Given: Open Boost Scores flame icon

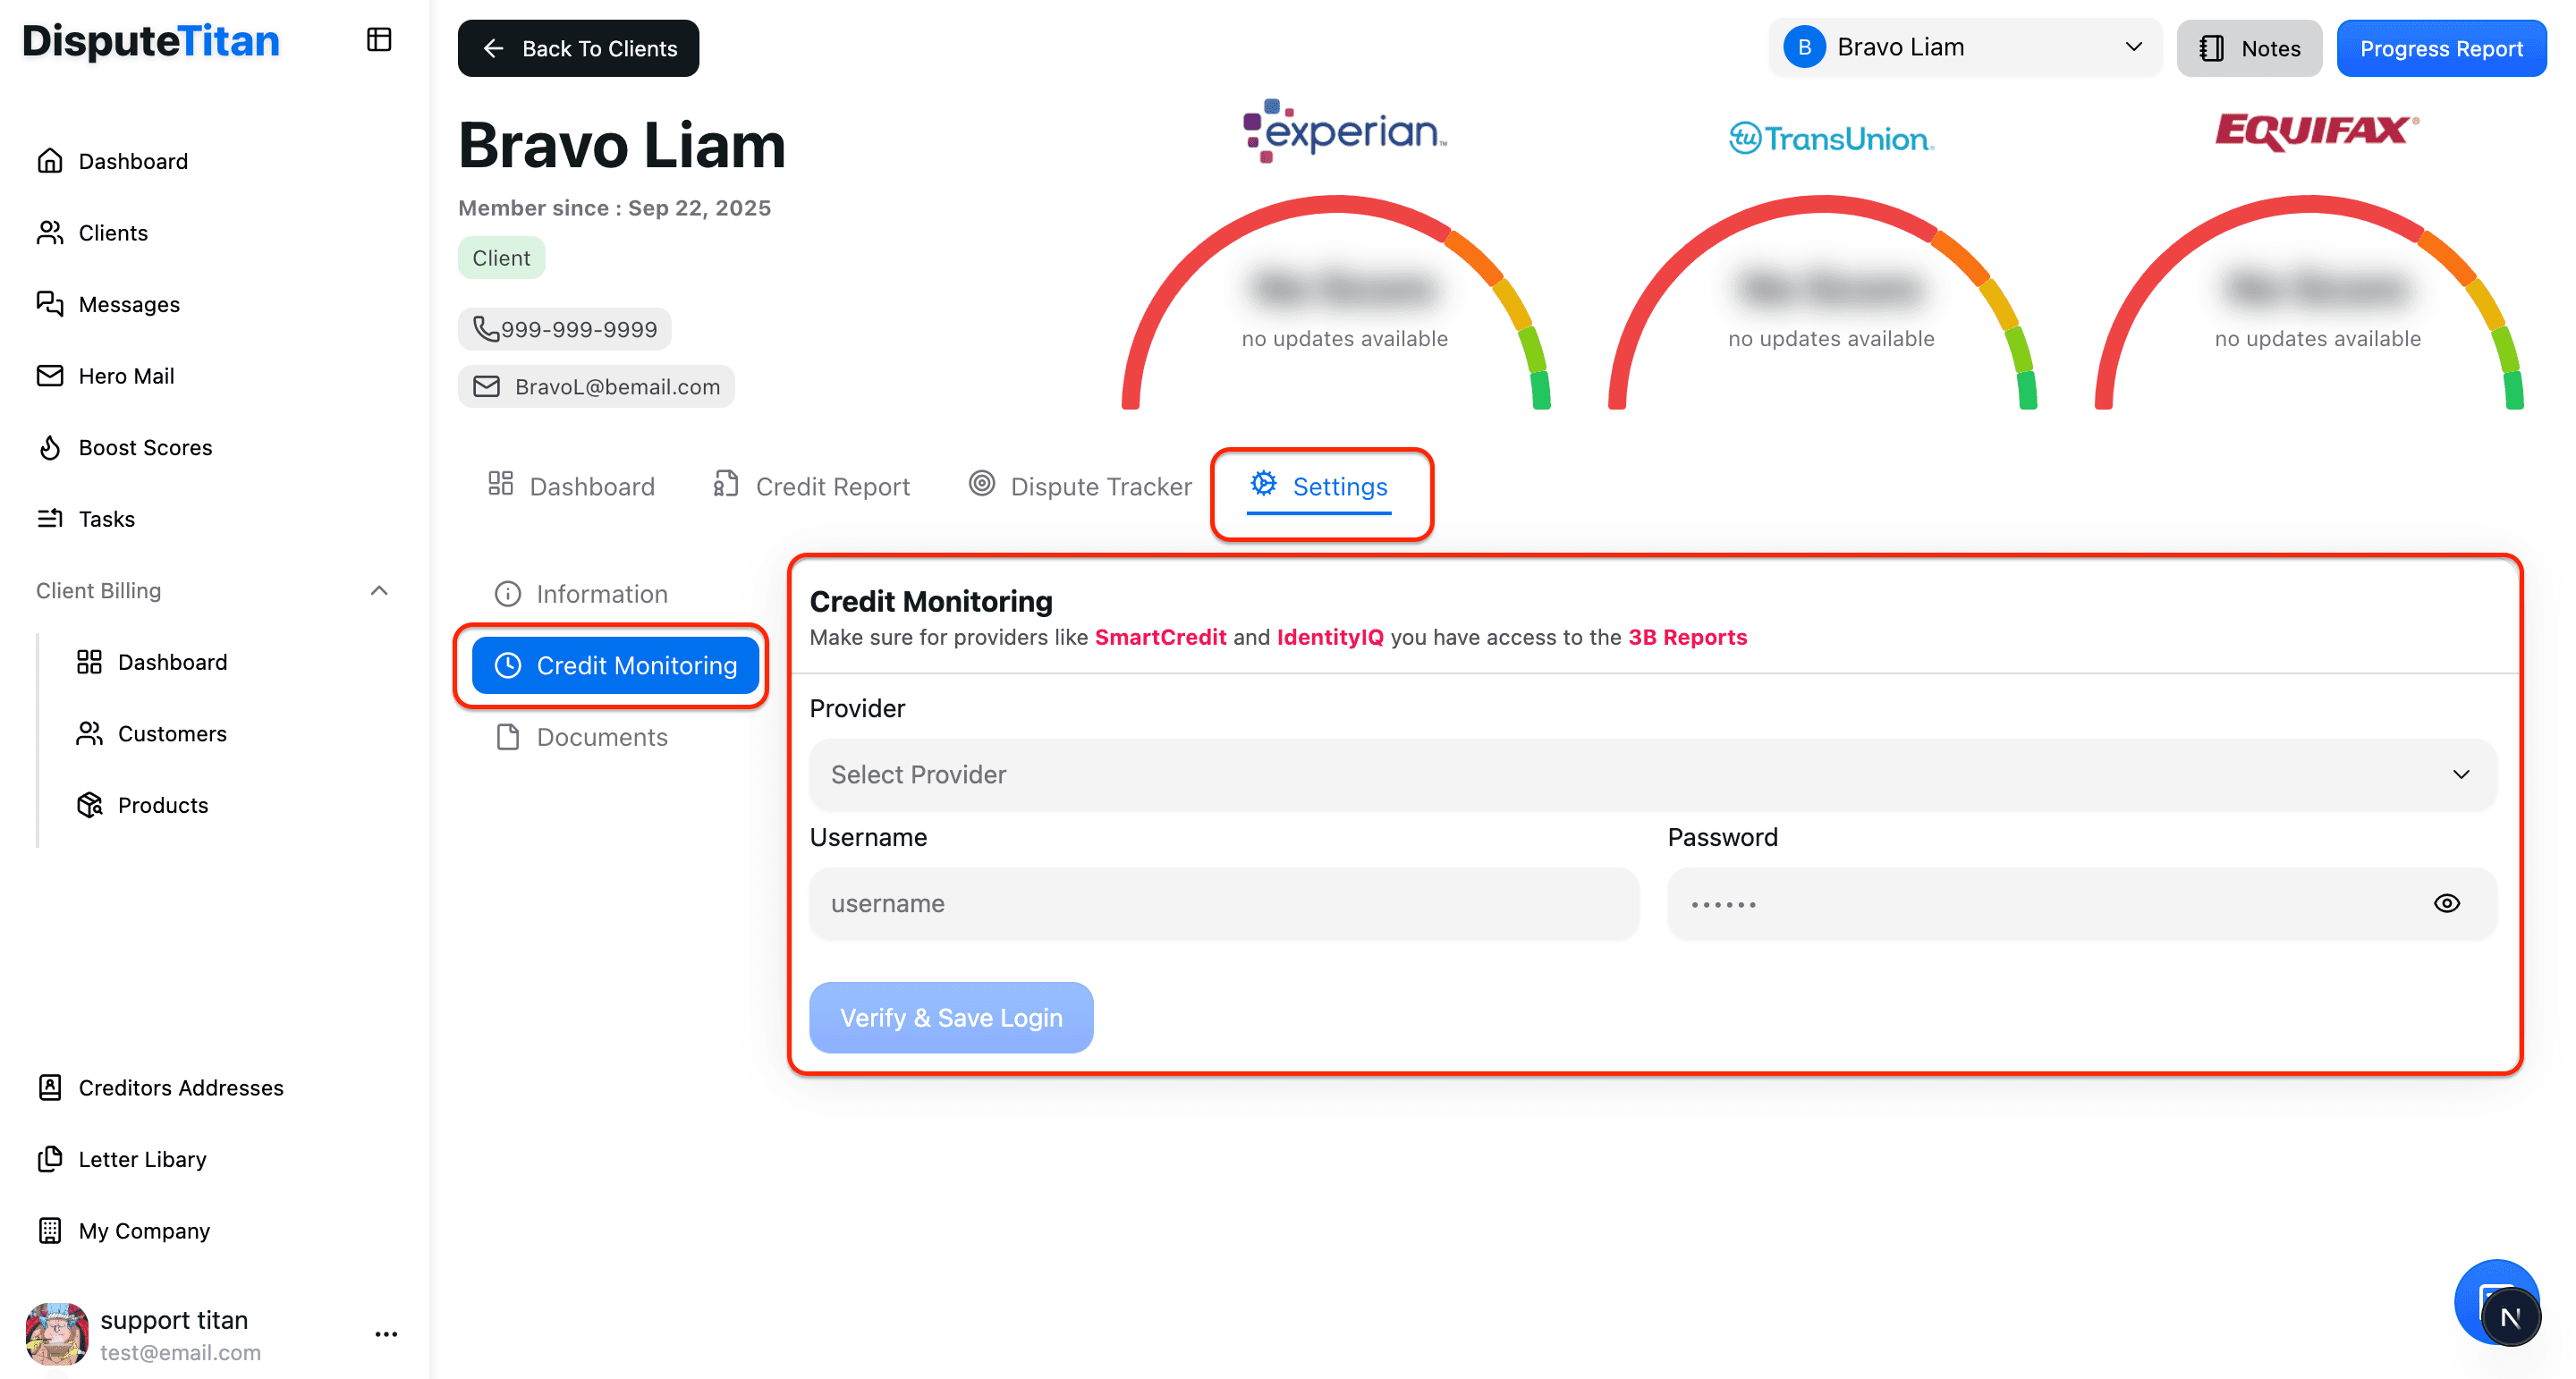Looking at the screenshot, I should pyautogui.click(x=50, y=447).
